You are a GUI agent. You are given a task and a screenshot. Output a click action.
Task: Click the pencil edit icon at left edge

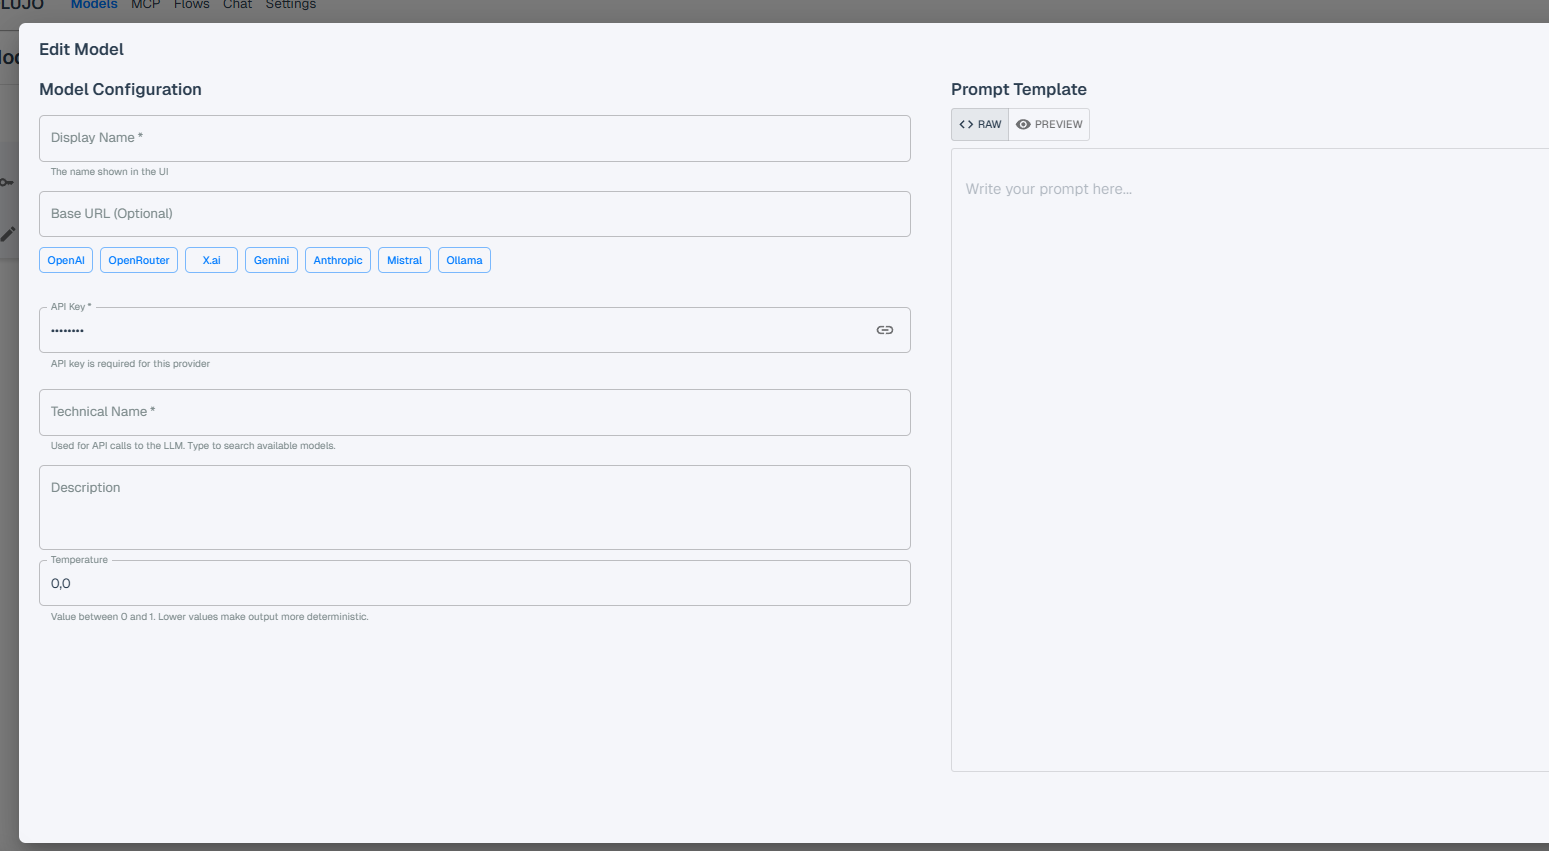[8, 234]
